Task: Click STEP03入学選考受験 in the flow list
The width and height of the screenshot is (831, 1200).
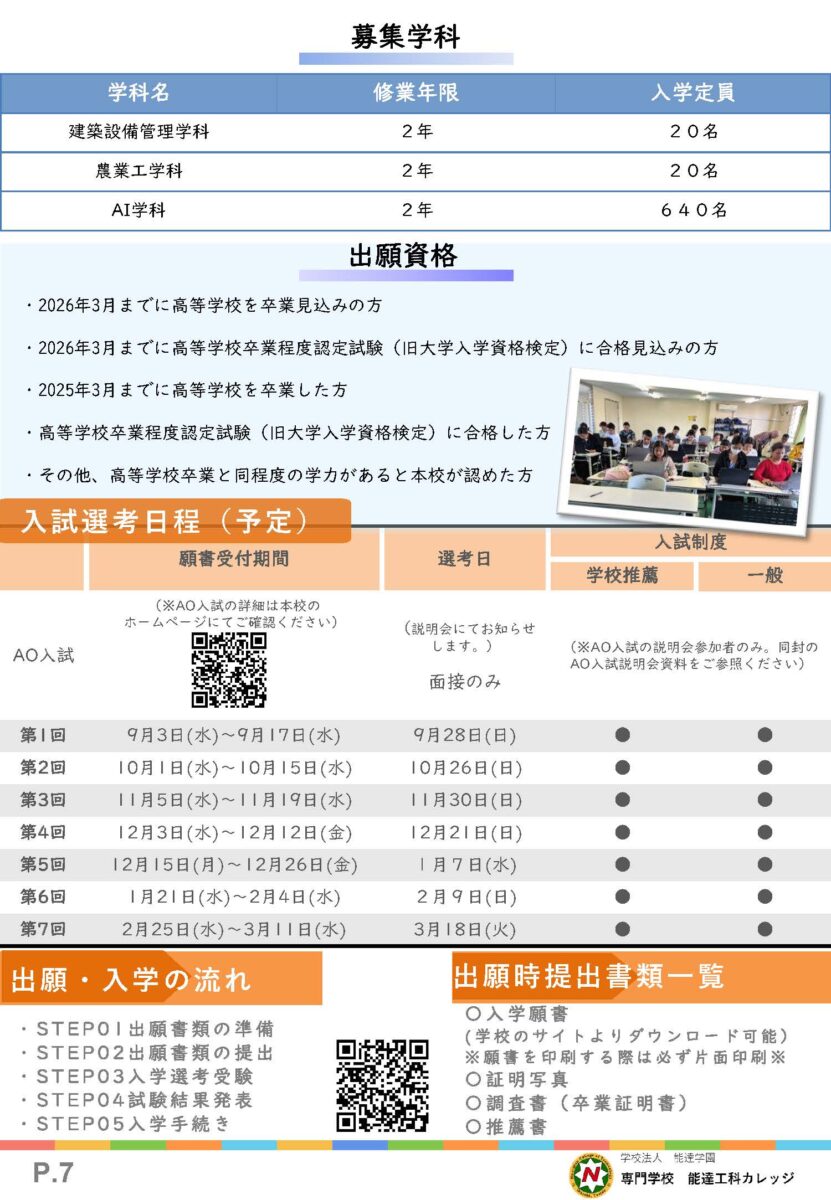Action: coord(145,1076)
